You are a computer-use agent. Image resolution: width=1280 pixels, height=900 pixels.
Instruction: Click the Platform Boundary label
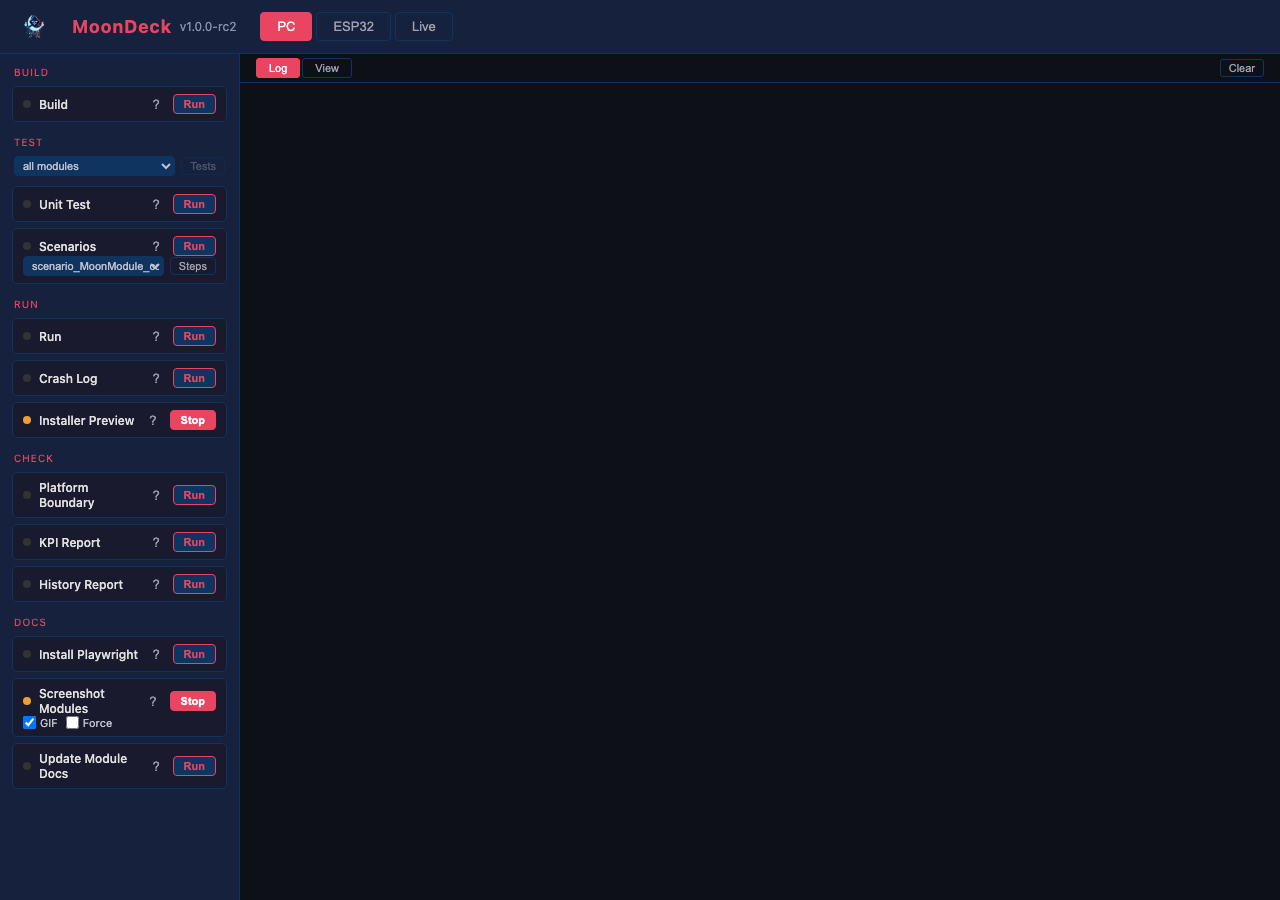(67, 495)
